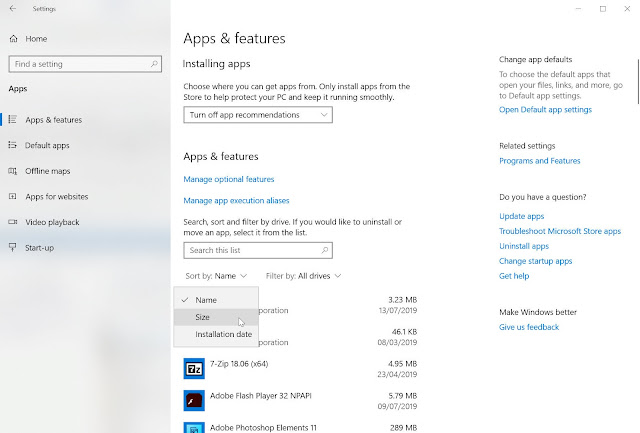Click the Apps for websites icon
The width and height of the screenshot is (640, 433).
12,196
